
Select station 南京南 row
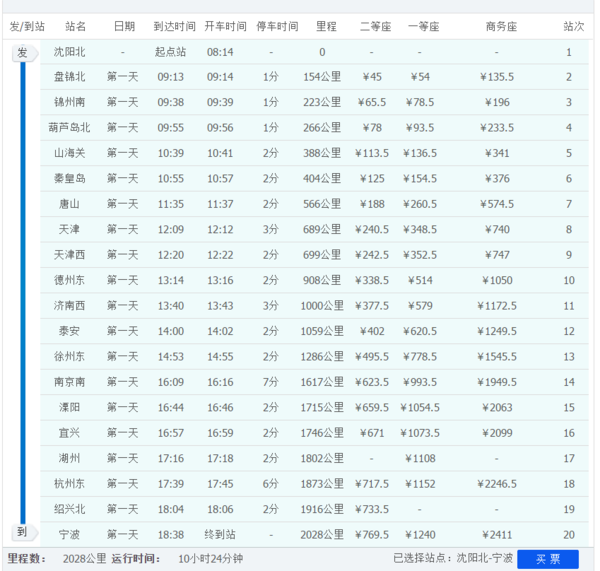click(314, 382)
